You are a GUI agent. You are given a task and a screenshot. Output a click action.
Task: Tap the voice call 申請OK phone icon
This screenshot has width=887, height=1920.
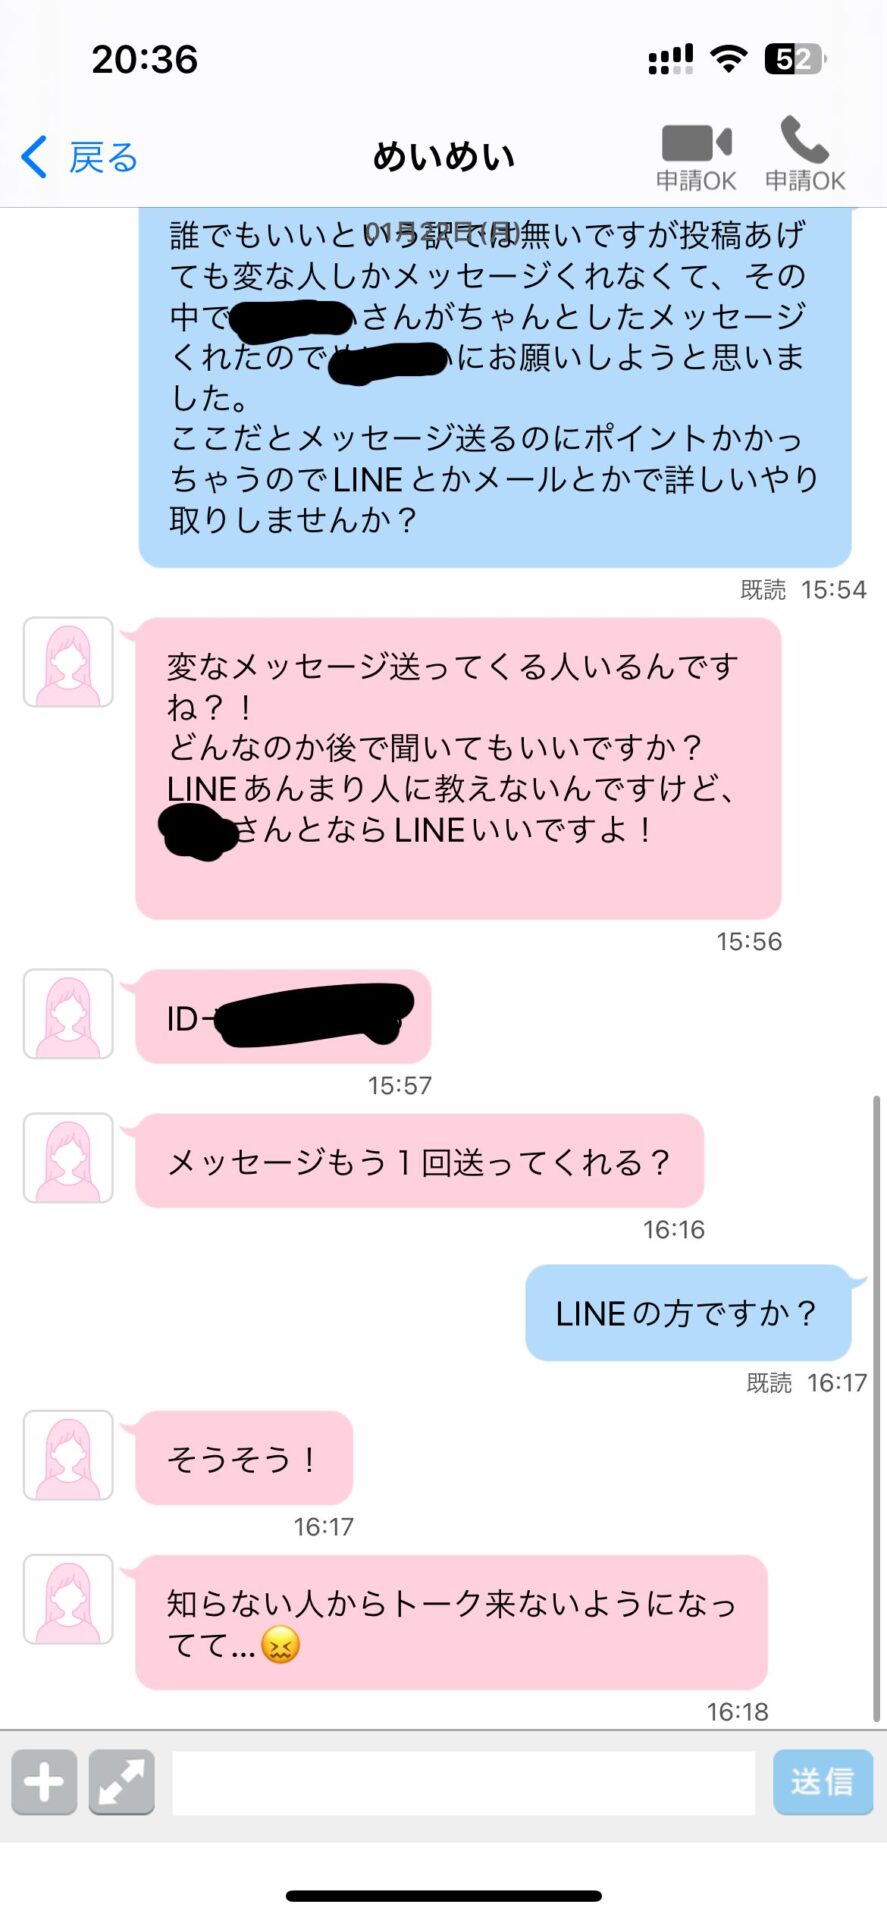(805, 140)
